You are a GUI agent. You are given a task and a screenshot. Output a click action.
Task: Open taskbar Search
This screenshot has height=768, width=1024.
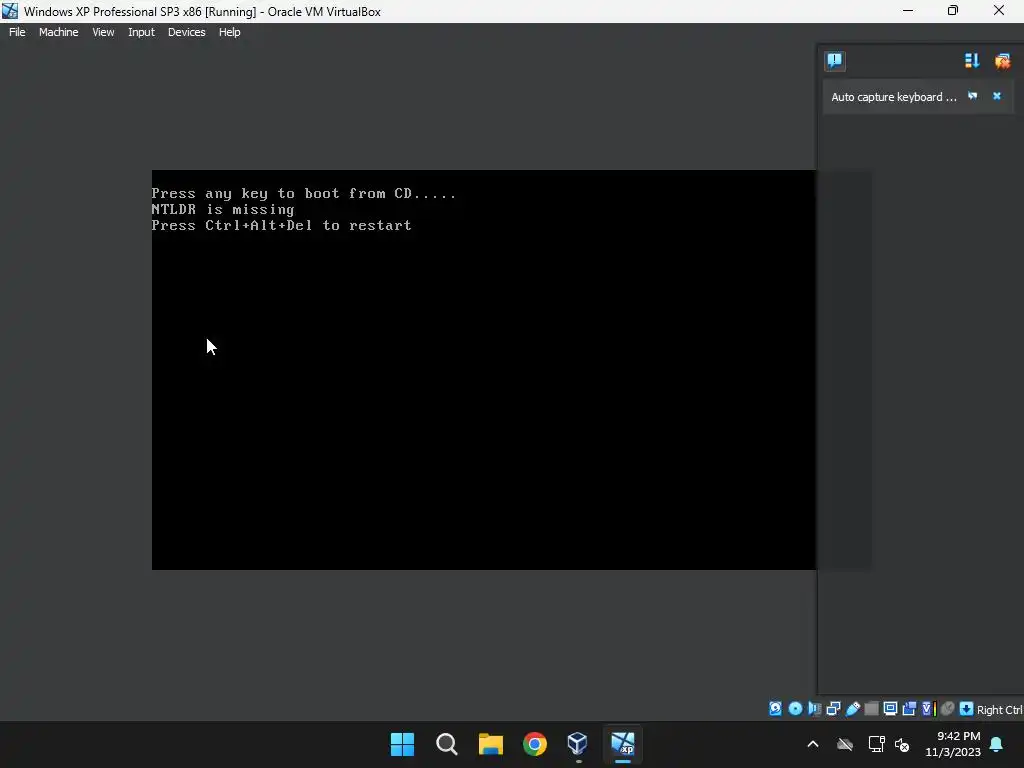447,744
